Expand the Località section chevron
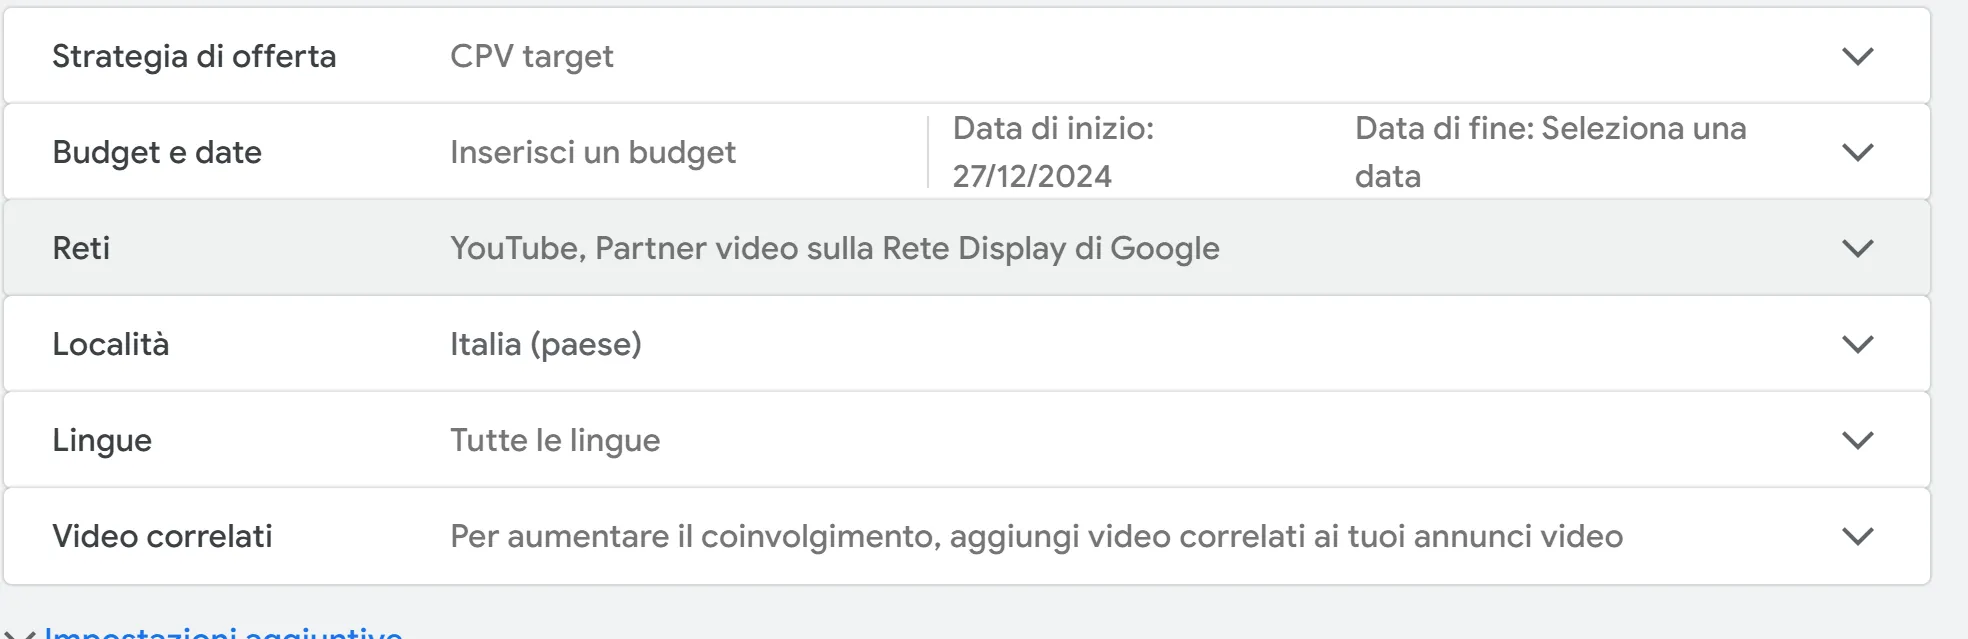 click(1858, 344)
